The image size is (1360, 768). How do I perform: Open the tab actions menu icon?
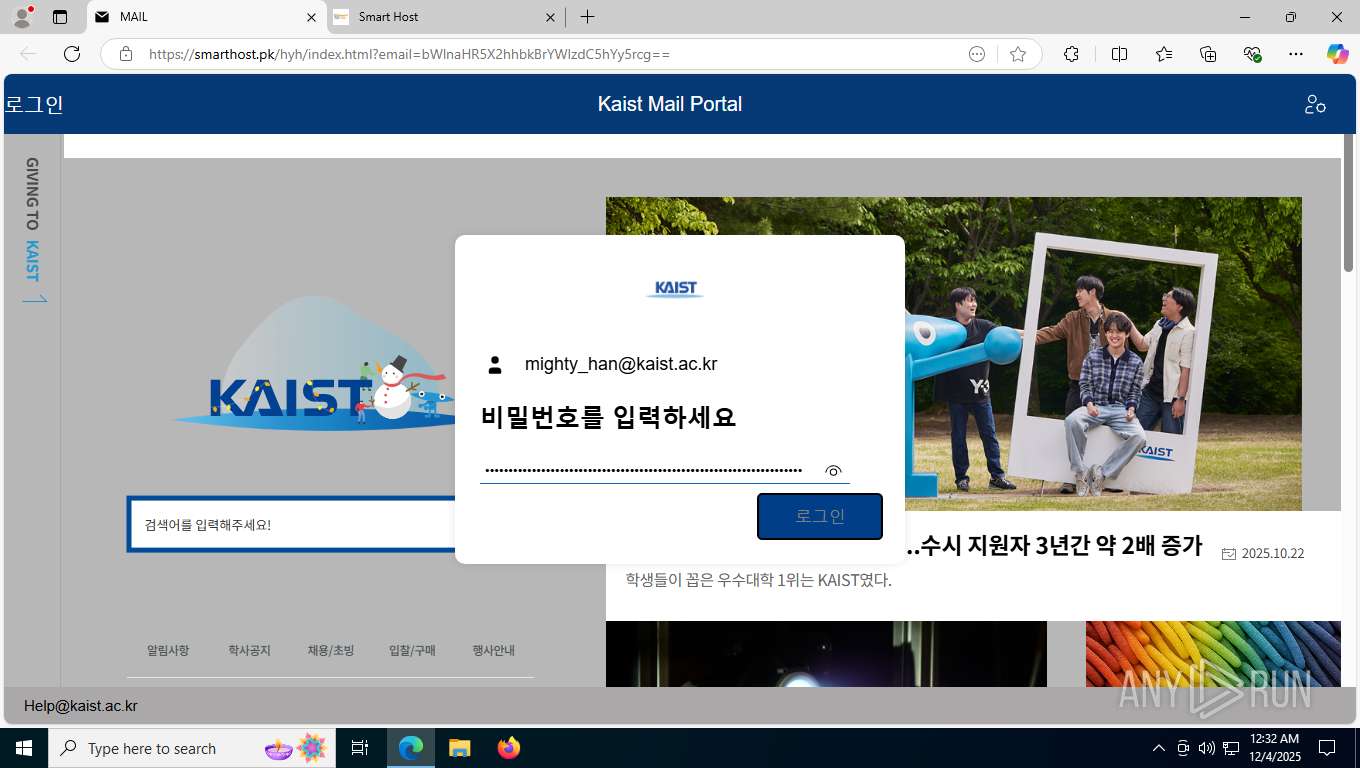tap(60, 17)
